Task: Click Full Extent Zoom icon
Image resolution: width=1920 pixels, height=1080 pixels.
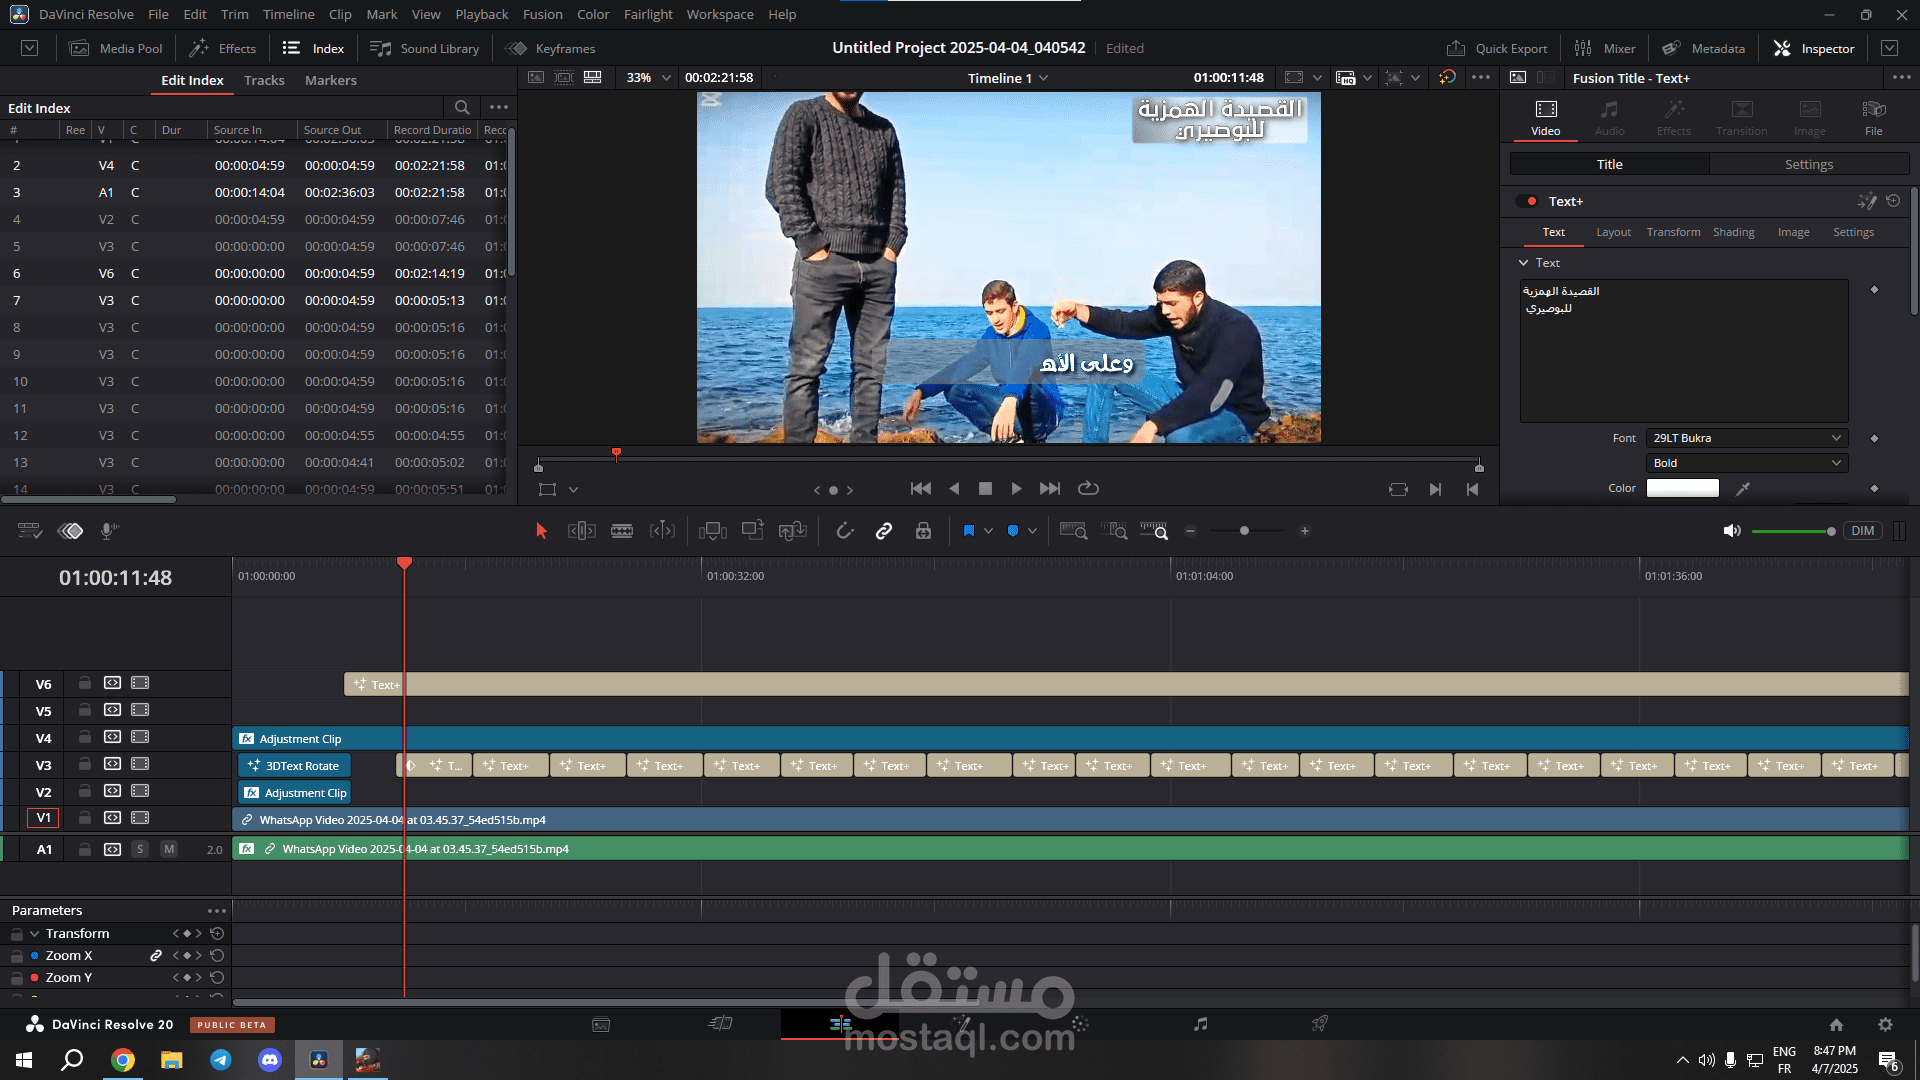Action: (1073, 531)
